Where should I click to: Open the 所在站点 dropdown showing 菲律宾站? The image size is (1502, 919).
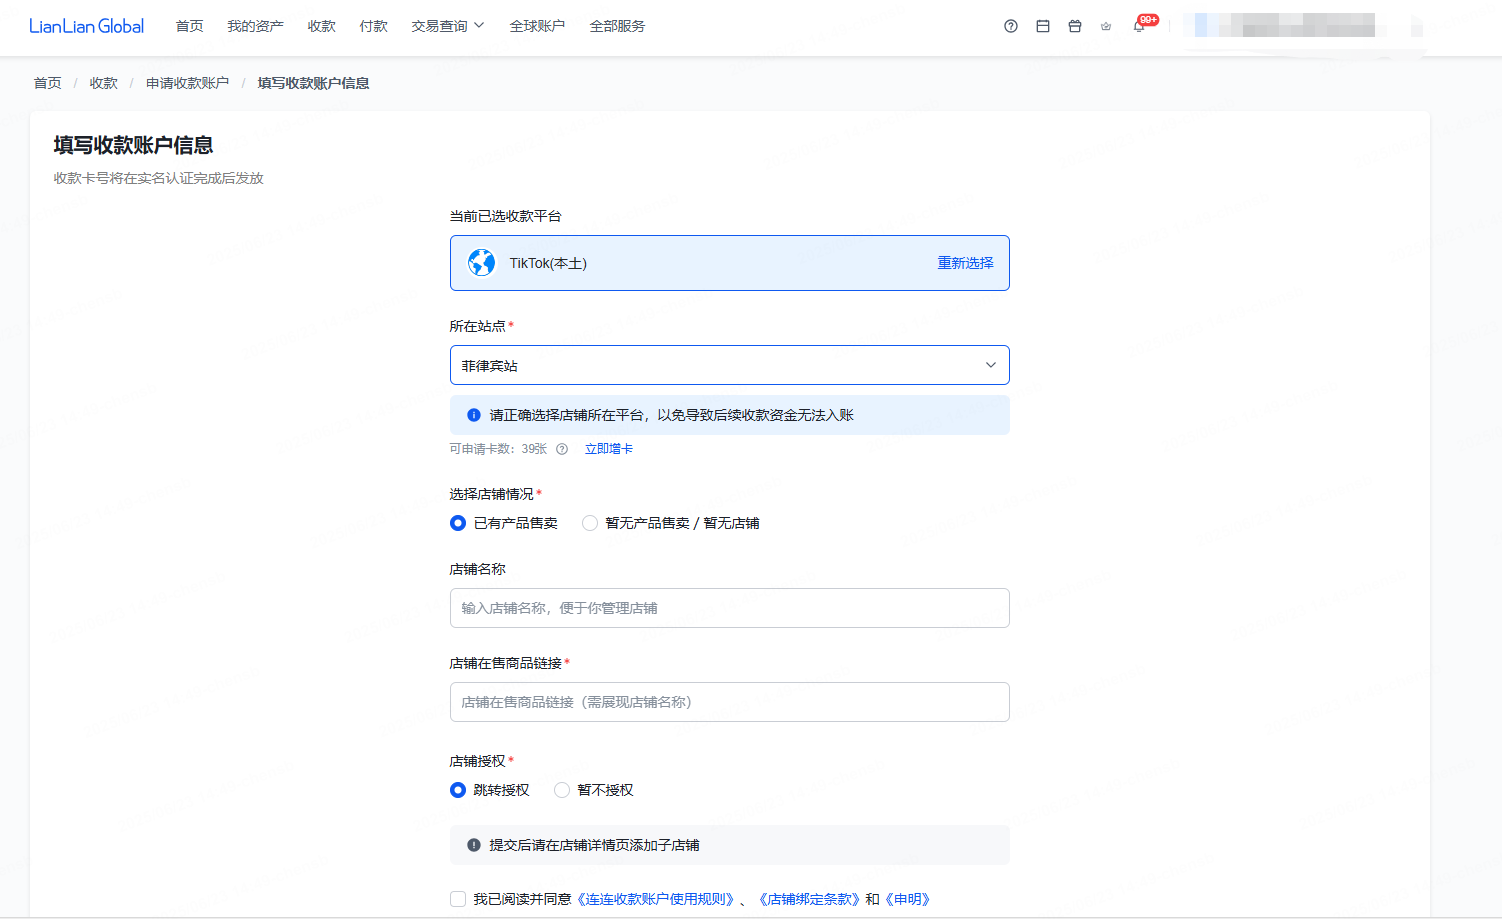(730, 365)
